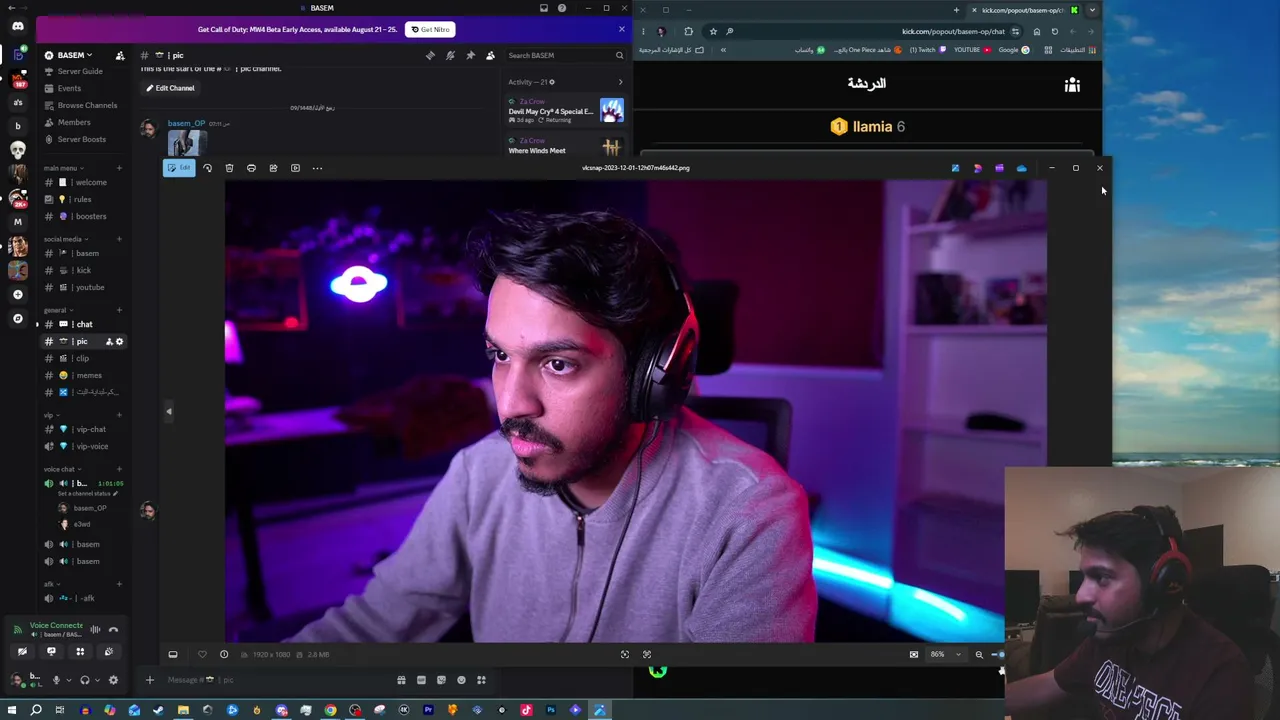Zoom out using the magnifier minus icon
Screen dimensions: 1280x720
coord(979,655)
